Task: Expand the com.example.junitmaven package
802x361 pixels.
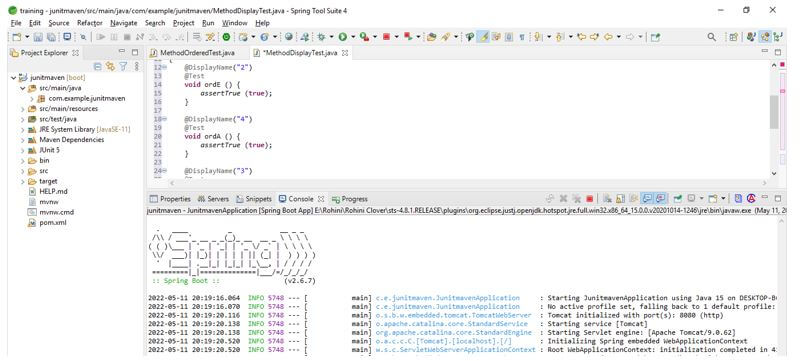Action: (32, 98)
